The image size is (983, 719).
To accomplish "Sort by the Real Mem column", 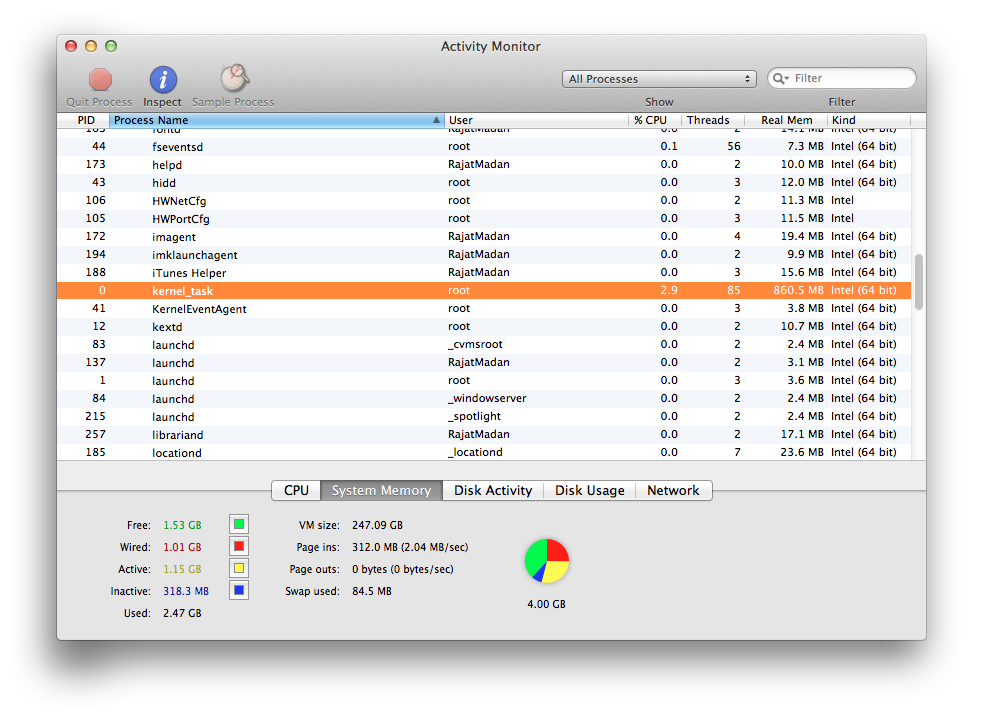I will pyautogui.click(x=786, y=120).
